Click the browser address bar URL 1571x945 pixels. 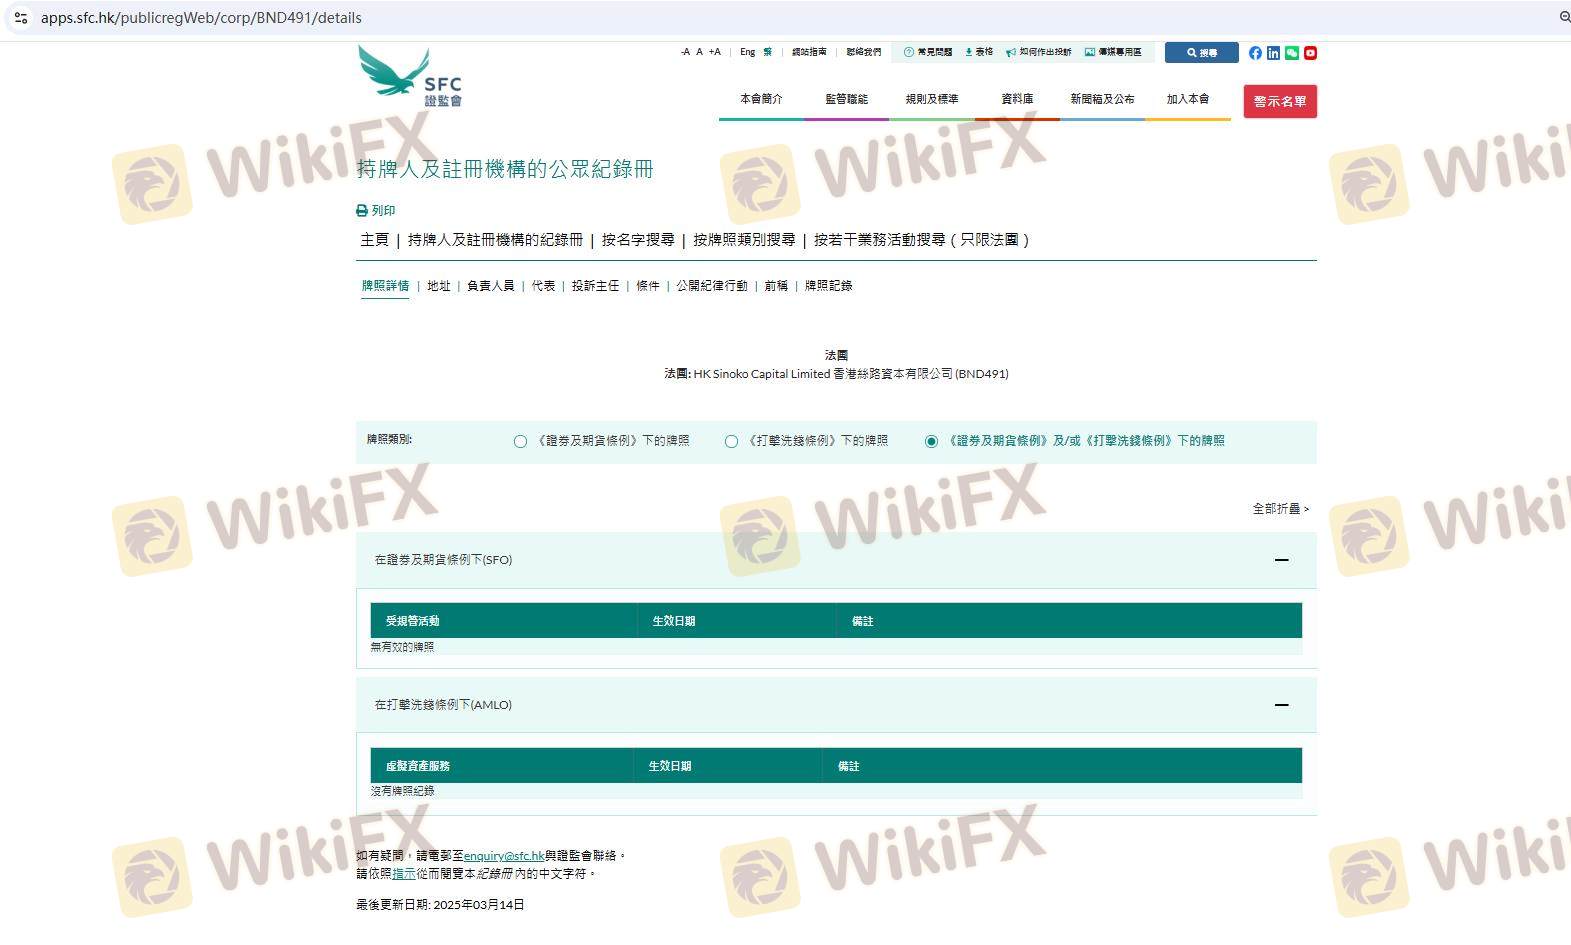click(x=201, y=18)
